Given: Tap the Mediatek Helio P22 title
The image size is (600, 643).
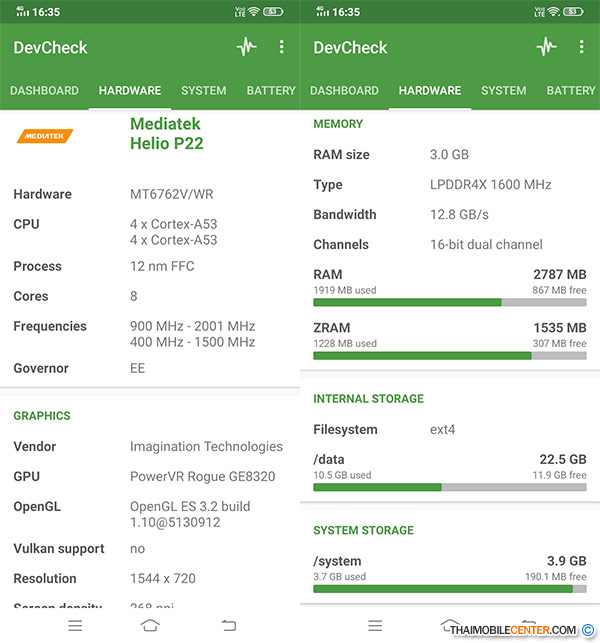Looking at the screenshot, I should [x=167, y=134].
